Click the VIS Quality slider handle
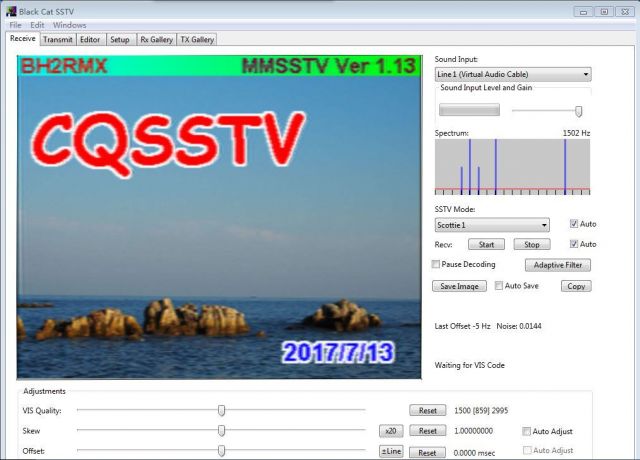The image size is (640, 460). pyautogui.click(x=221, y=410)
